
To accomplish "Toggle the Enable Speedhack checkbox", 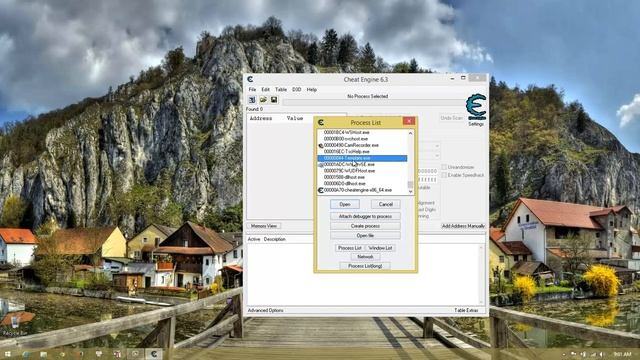I will [444, 175].
